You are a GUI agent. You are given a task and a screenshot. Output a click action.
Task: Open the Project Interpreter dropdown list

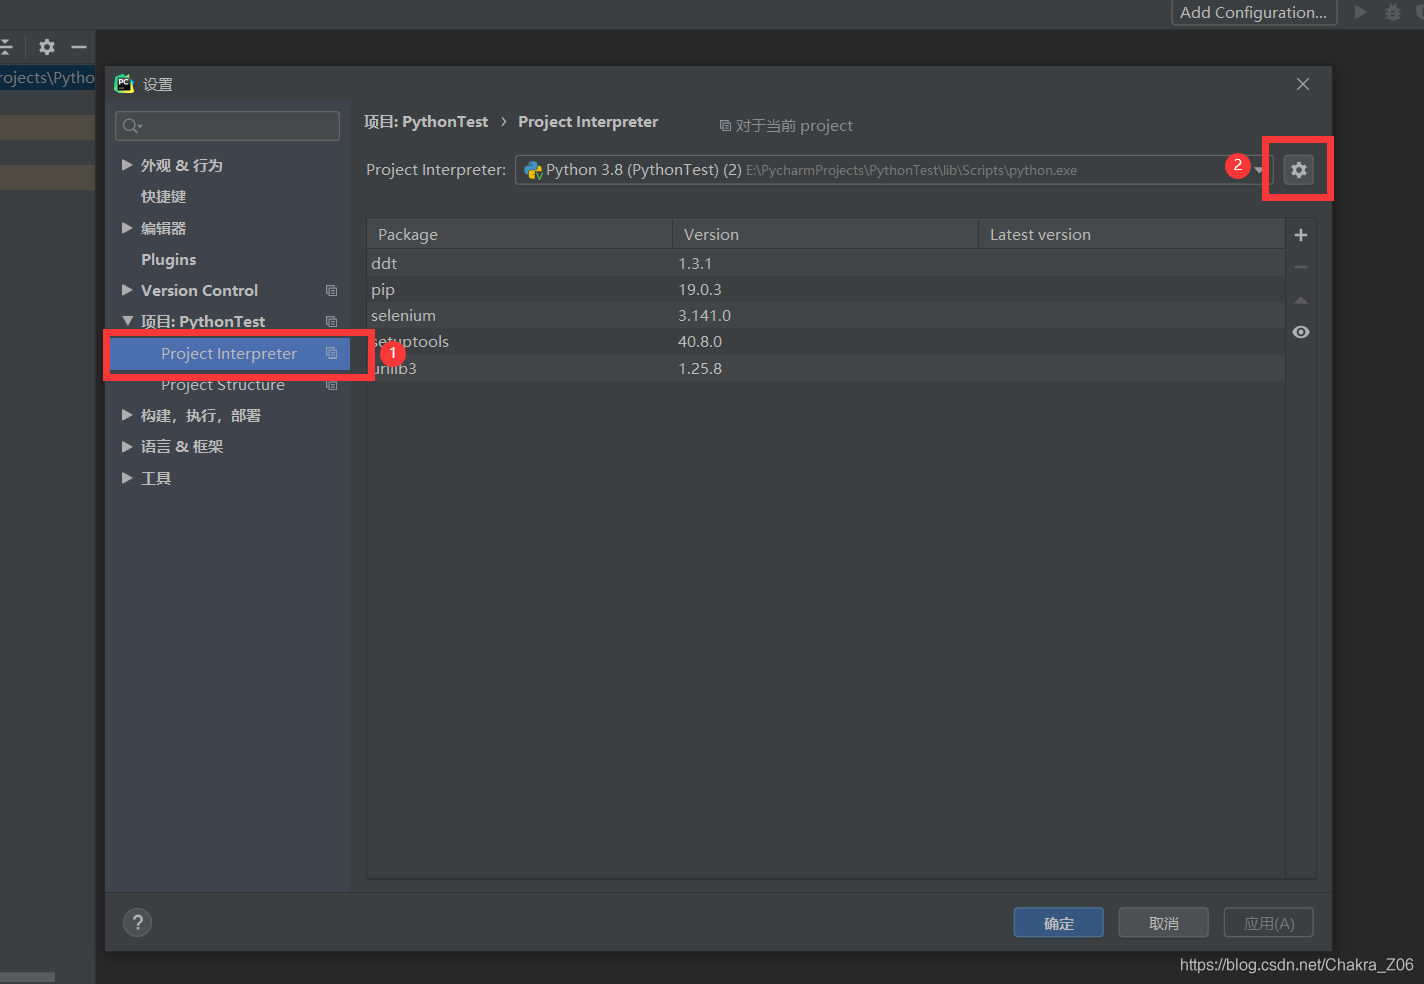click(x=1258, y=170)
